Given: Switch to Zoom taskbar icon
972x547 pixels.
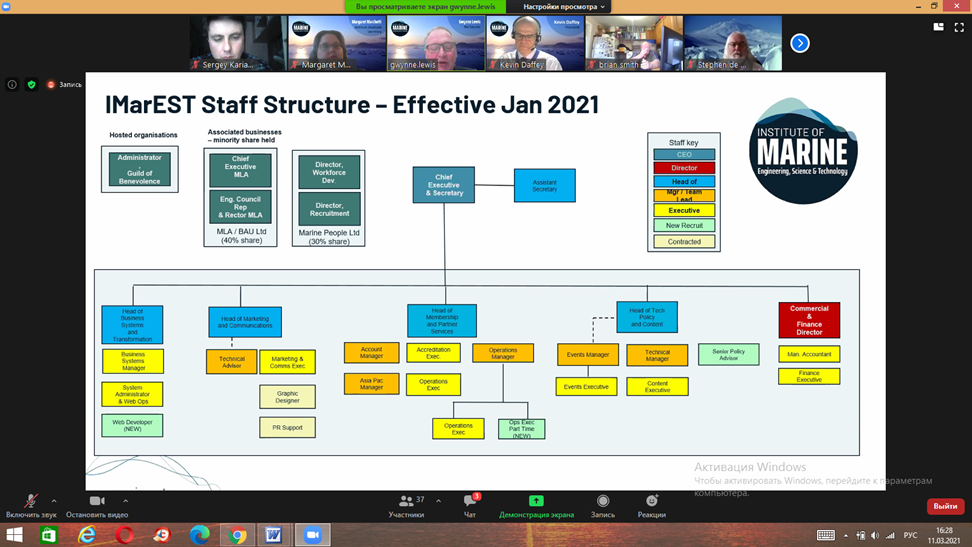Looking at the screenshot, I should [x=312, y=535].
